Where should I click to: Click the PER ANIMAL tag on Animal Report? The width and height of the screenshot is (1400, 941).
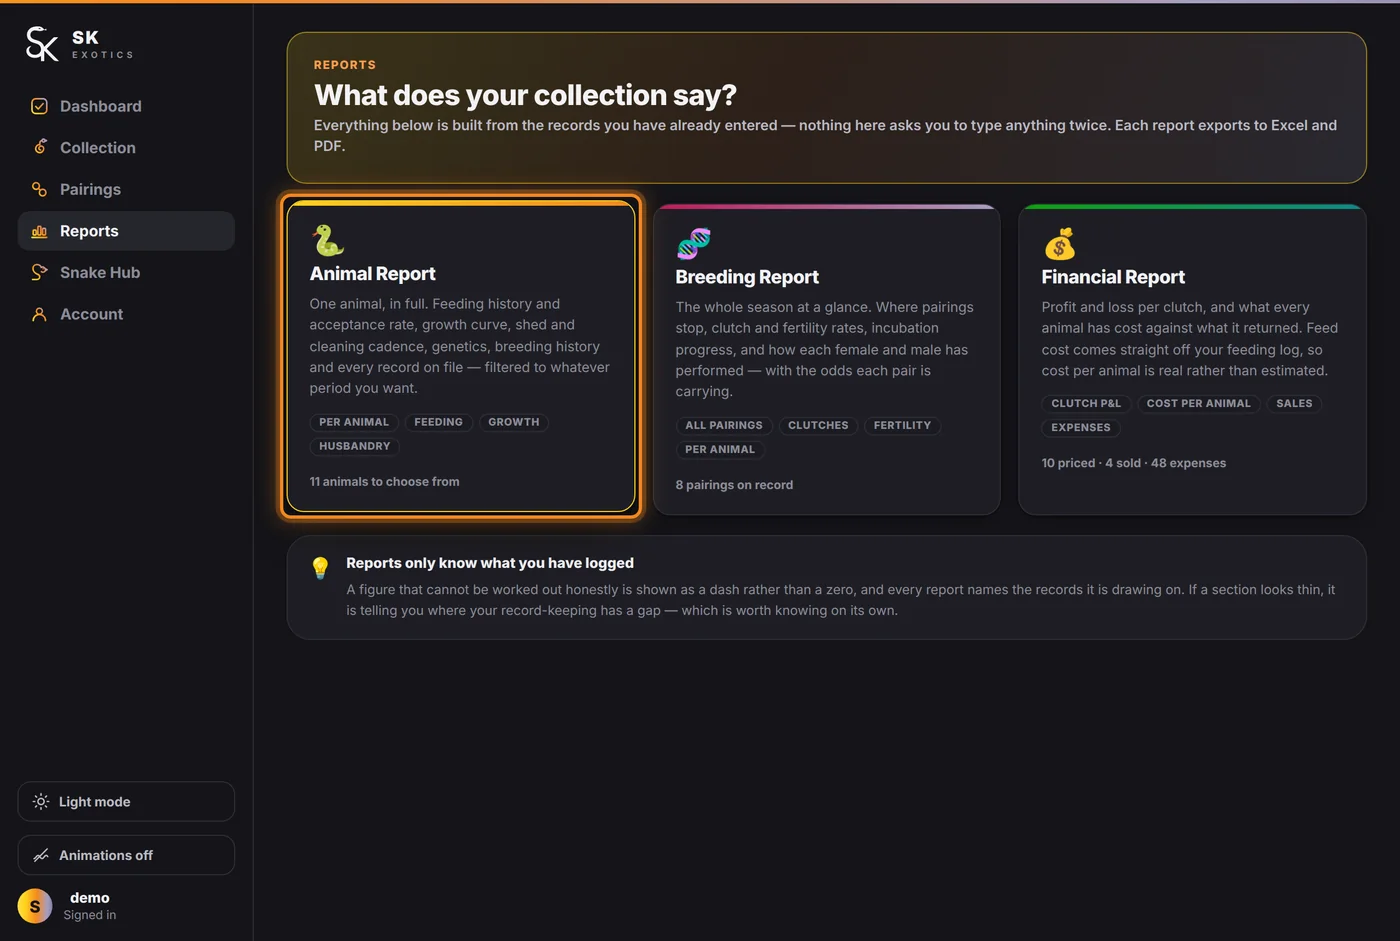[x=354, y=422]
